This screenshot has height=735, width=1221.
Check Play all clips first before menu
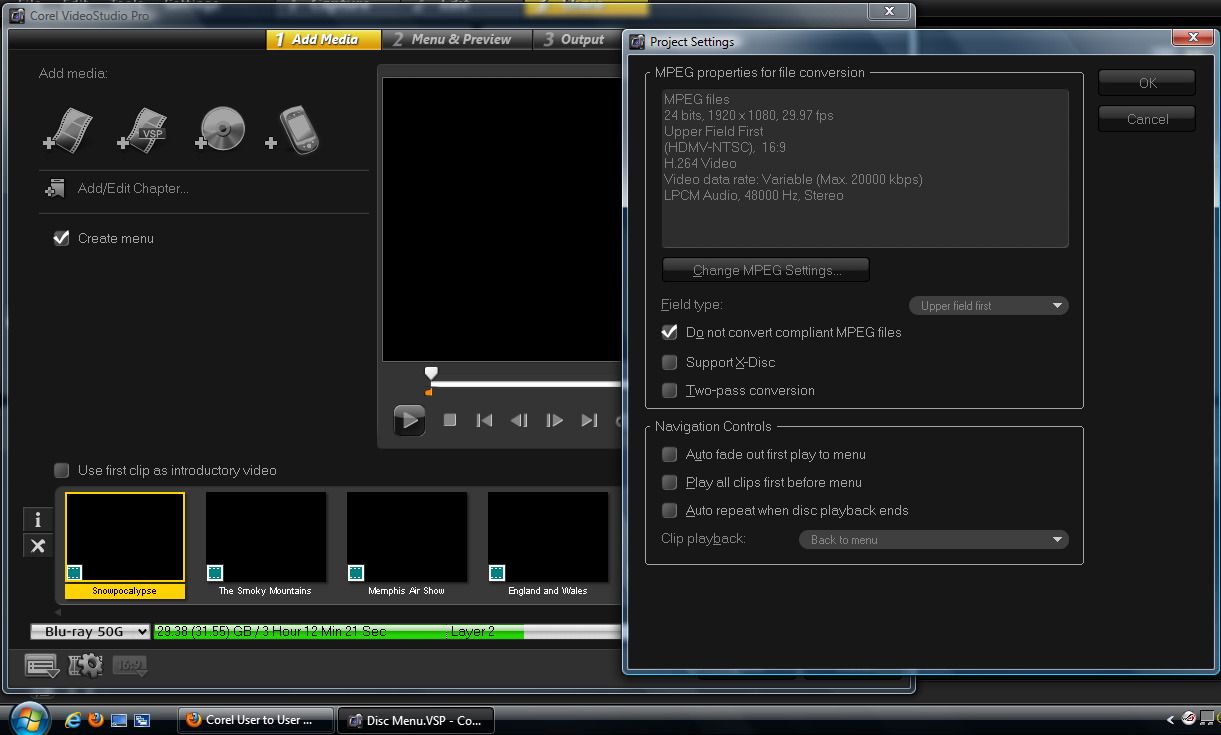670,482
